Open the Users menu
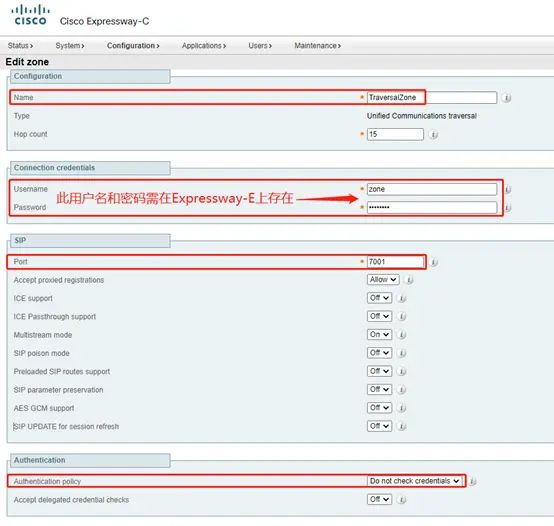The height and width of the screenshot is (526, 554). (x=260, y=46)
